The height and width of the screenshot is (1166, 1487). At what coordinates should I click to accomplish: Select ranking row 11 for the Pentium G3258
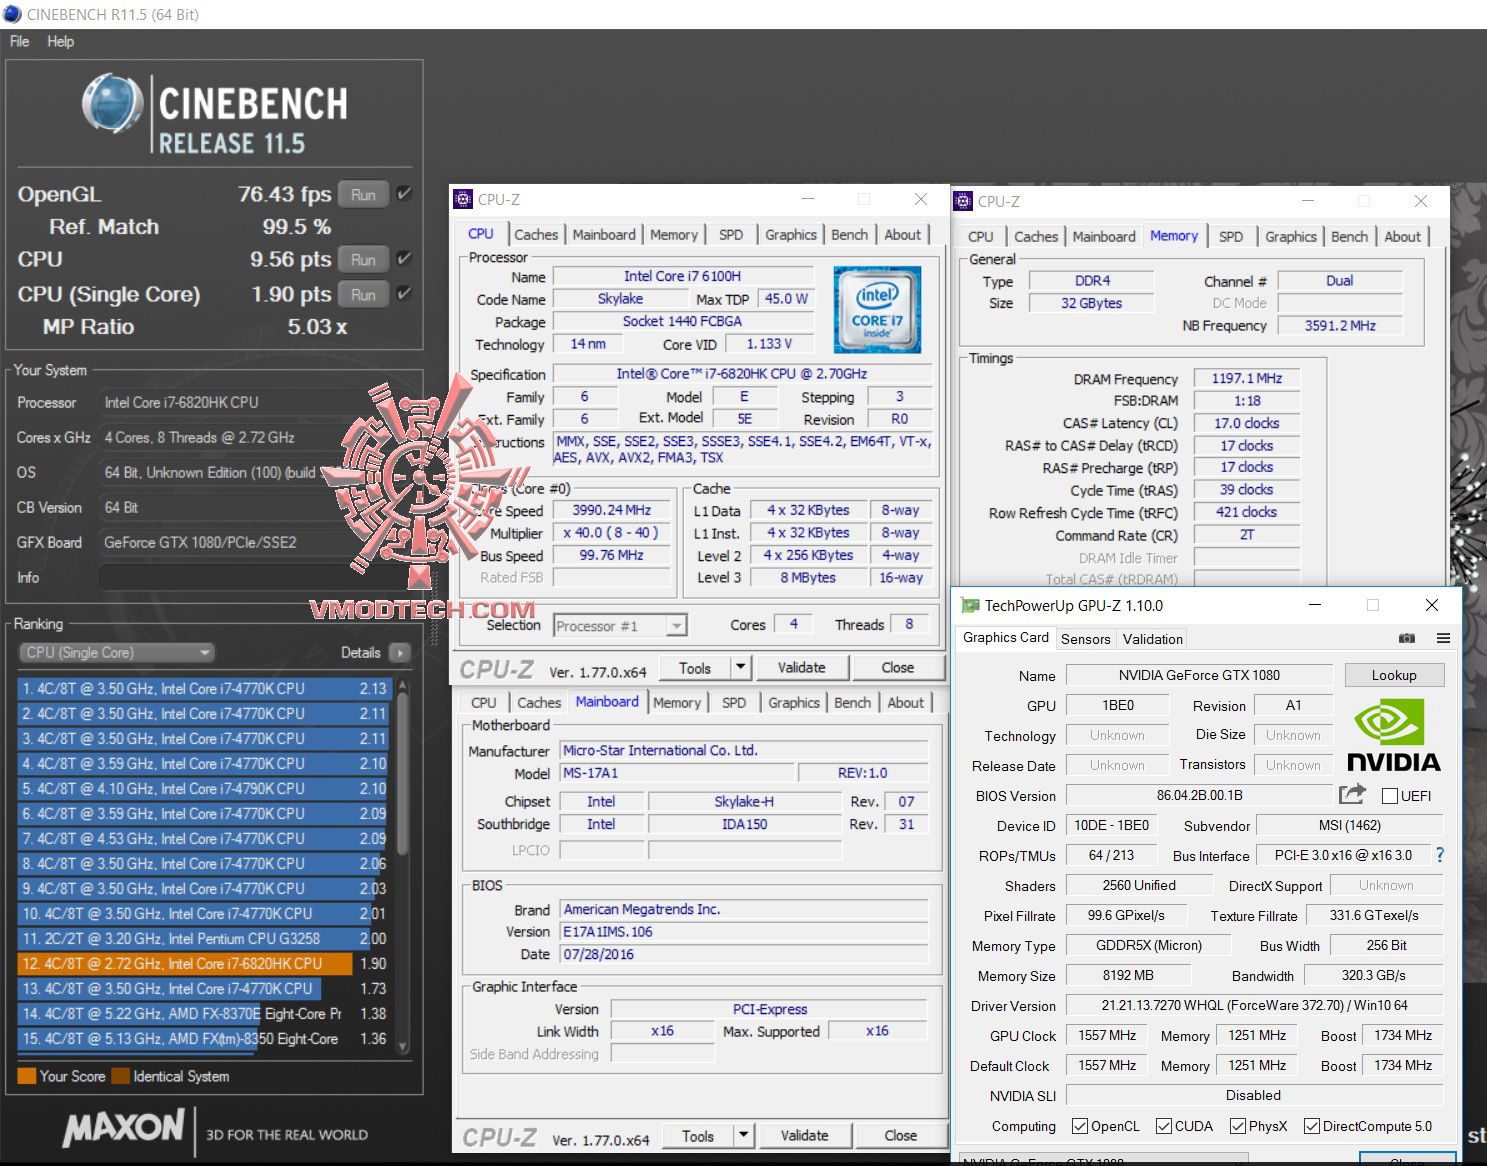point(203,939)
